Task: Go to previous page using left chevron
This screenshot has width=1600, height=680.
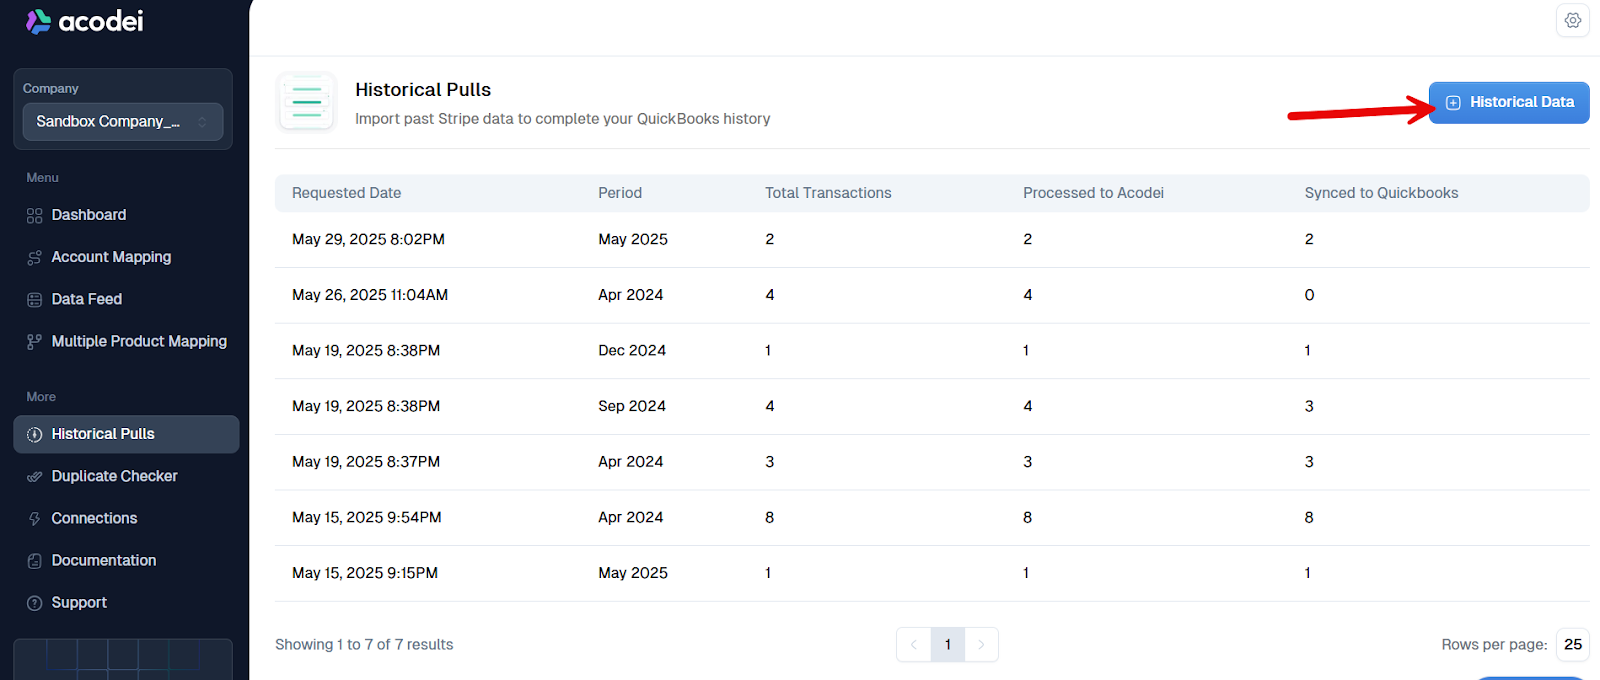Action: tap(914, 645)
